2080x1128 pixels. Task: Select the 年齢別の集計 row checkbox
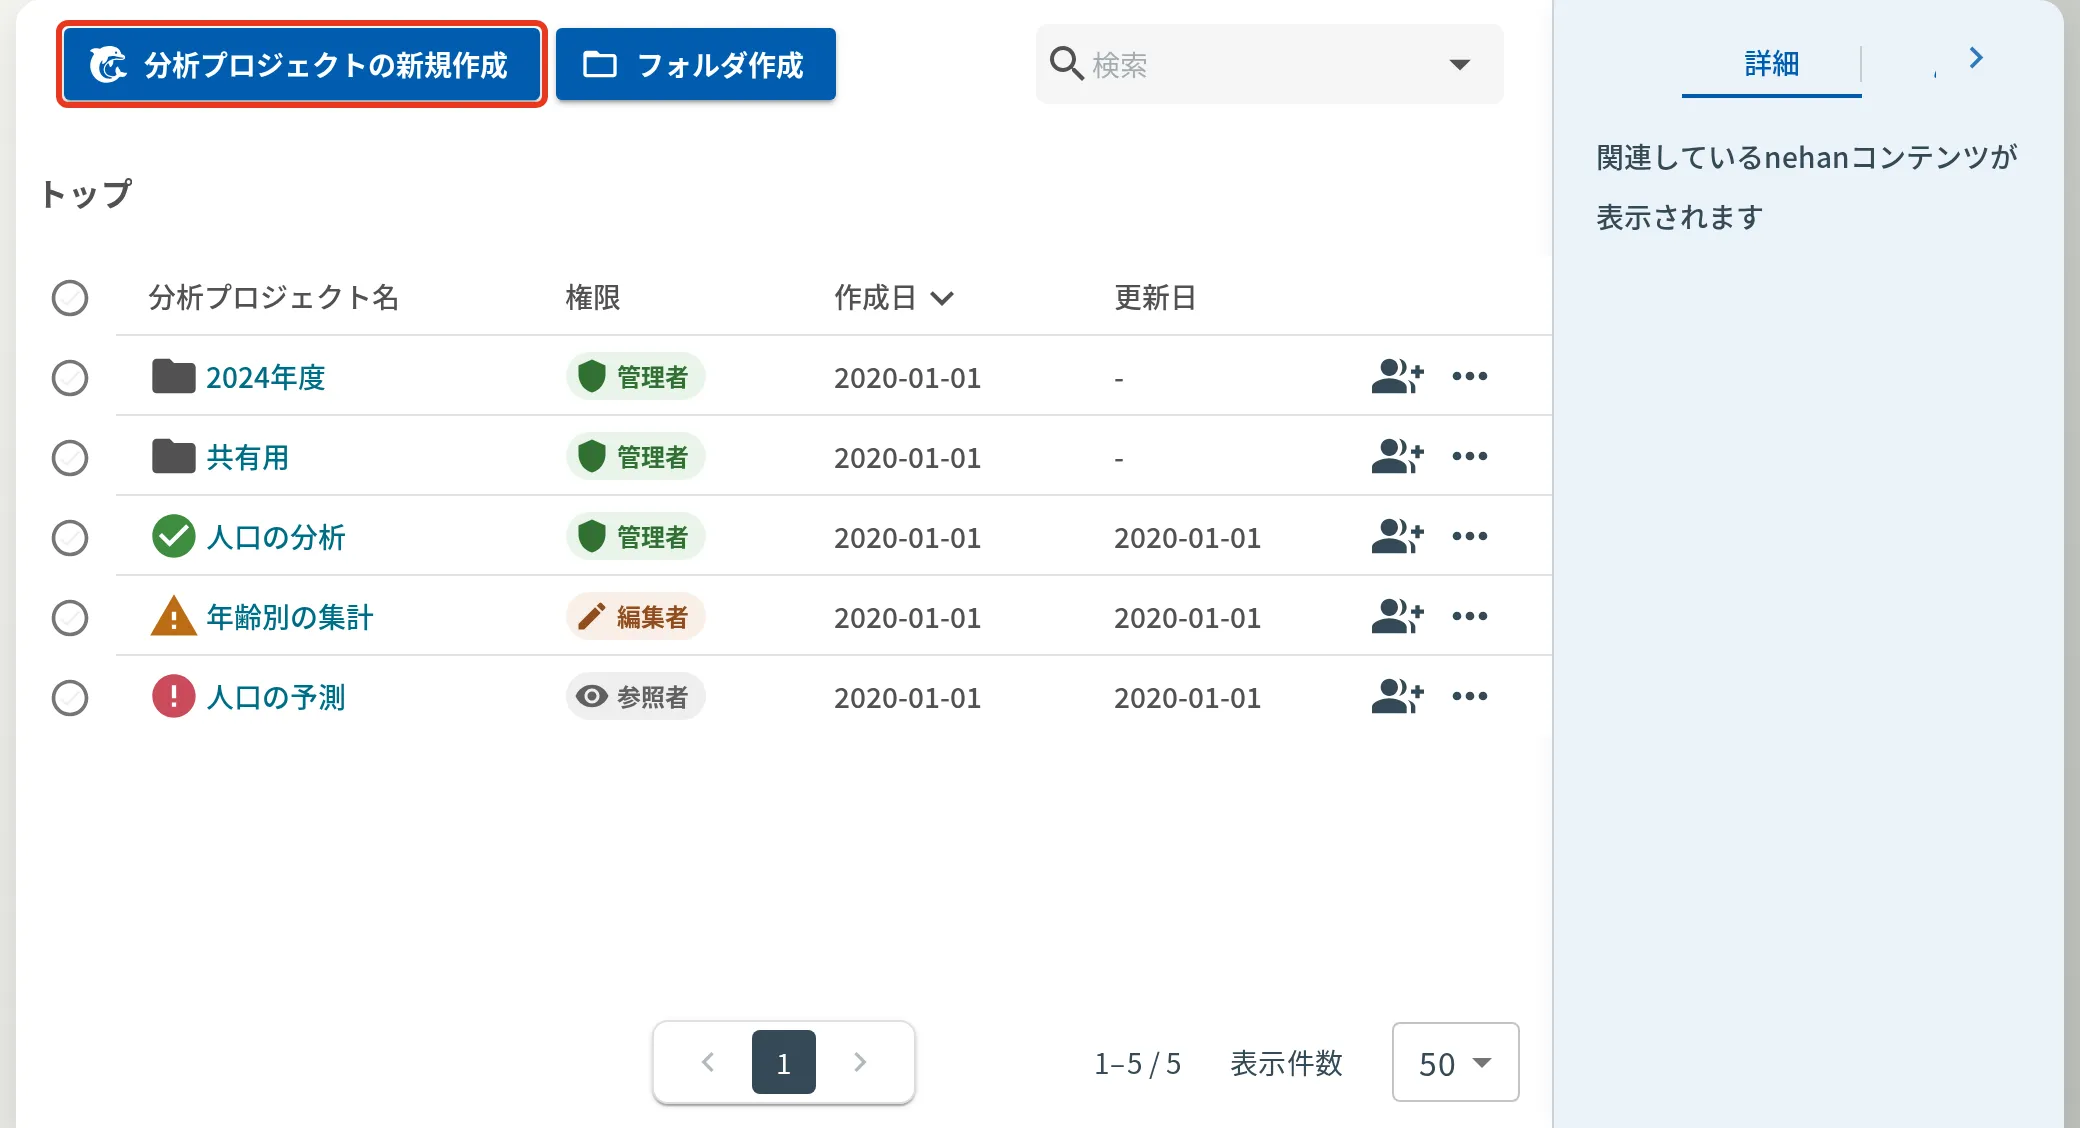[x=70, y=618]
